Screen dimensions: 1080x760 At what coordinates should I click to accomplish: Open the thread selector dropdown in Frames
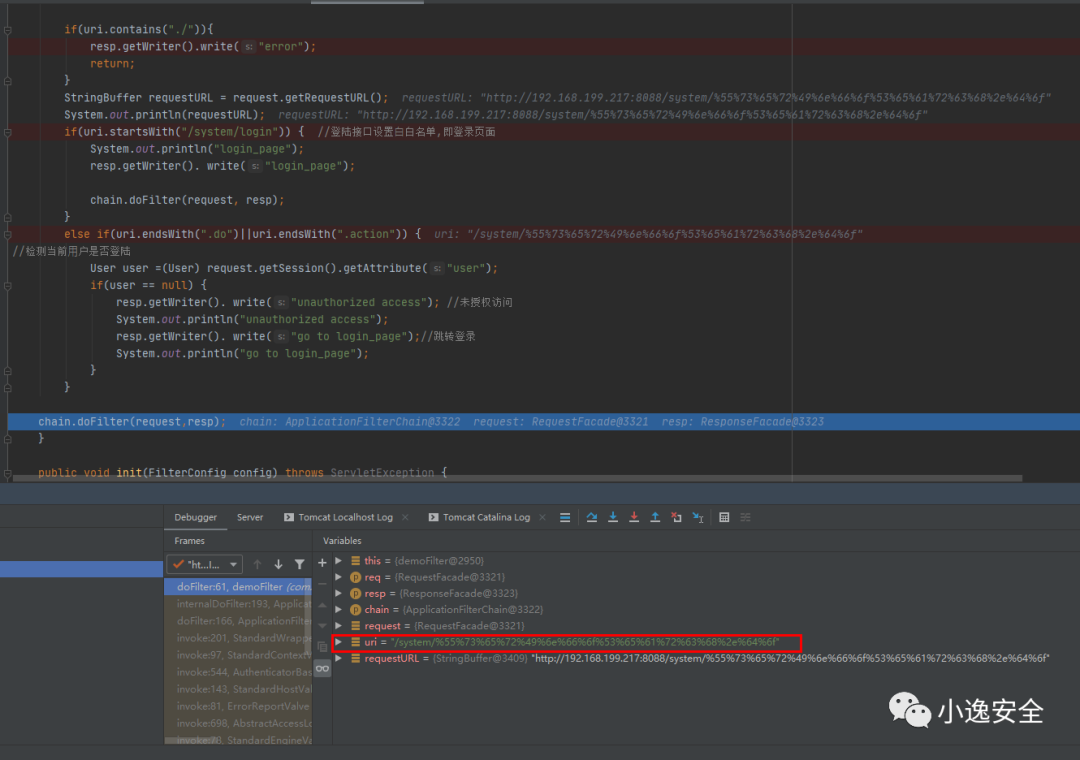pos(205,564)
